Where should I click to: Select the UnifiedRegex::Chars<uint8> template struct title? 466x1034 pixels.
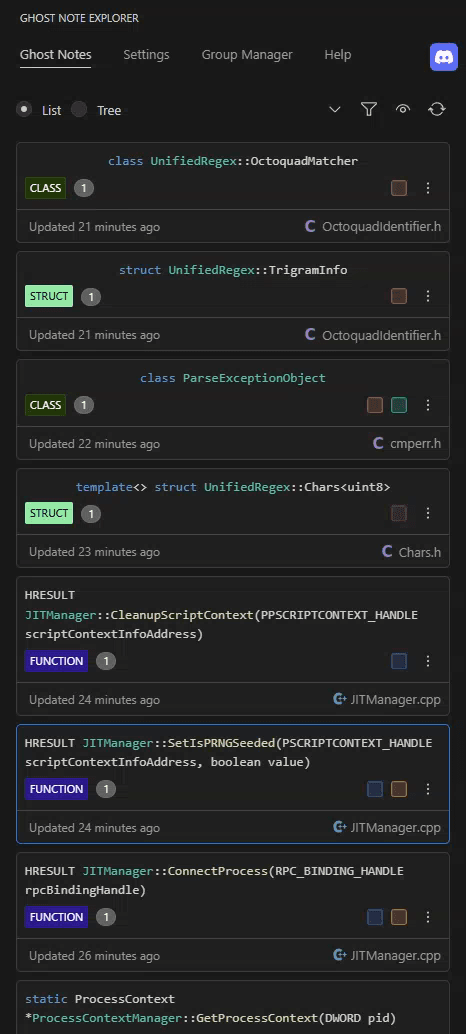pyautogui.click(x=233, y=487)
